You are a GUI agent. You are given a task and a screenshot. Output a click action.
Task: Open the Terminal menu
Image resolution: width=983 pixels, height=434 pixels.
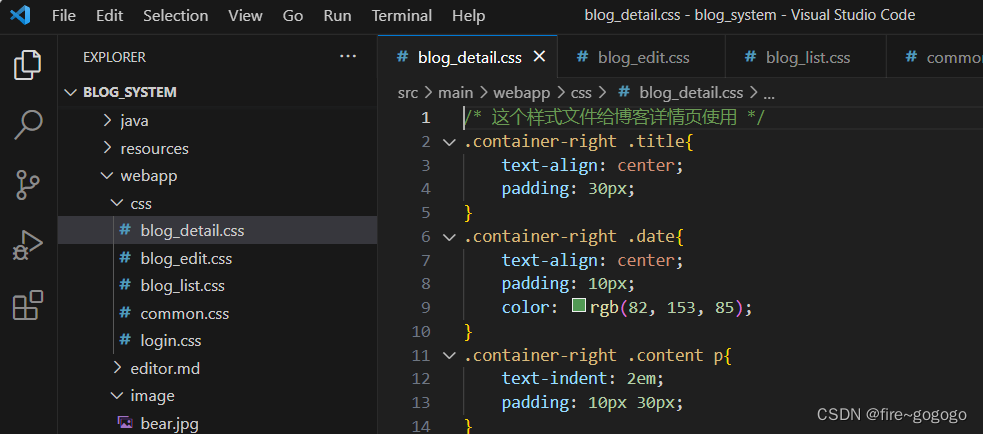[402, 16]
